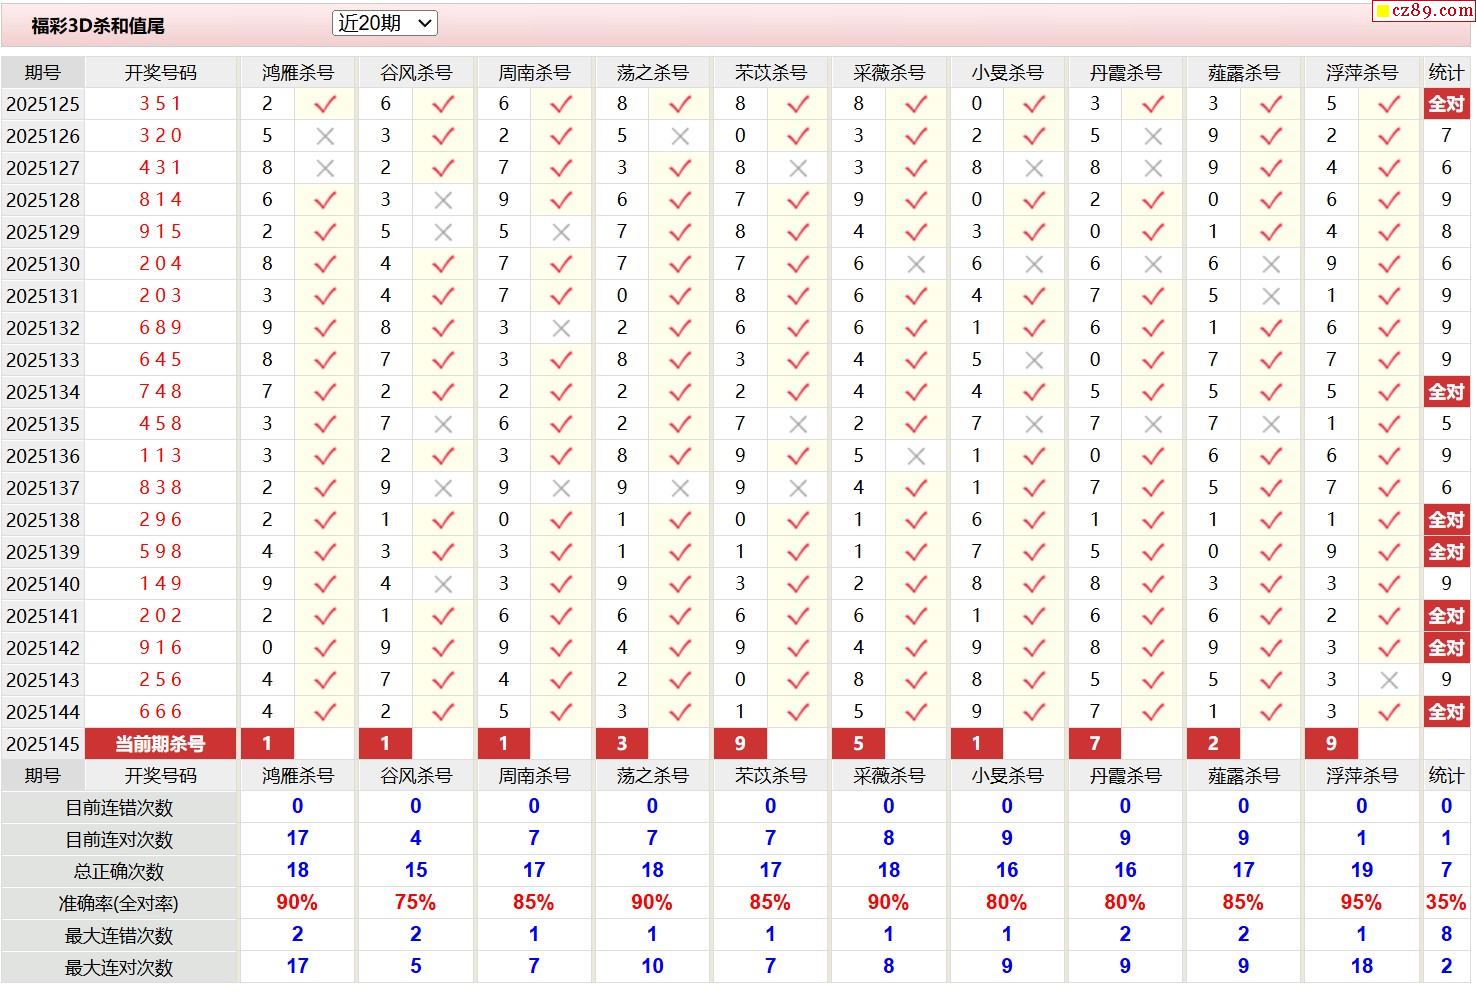Click 周南 wrong-mark X in row 2025132
Viewport: 1476px width, 992px height.
pos(561,328)
